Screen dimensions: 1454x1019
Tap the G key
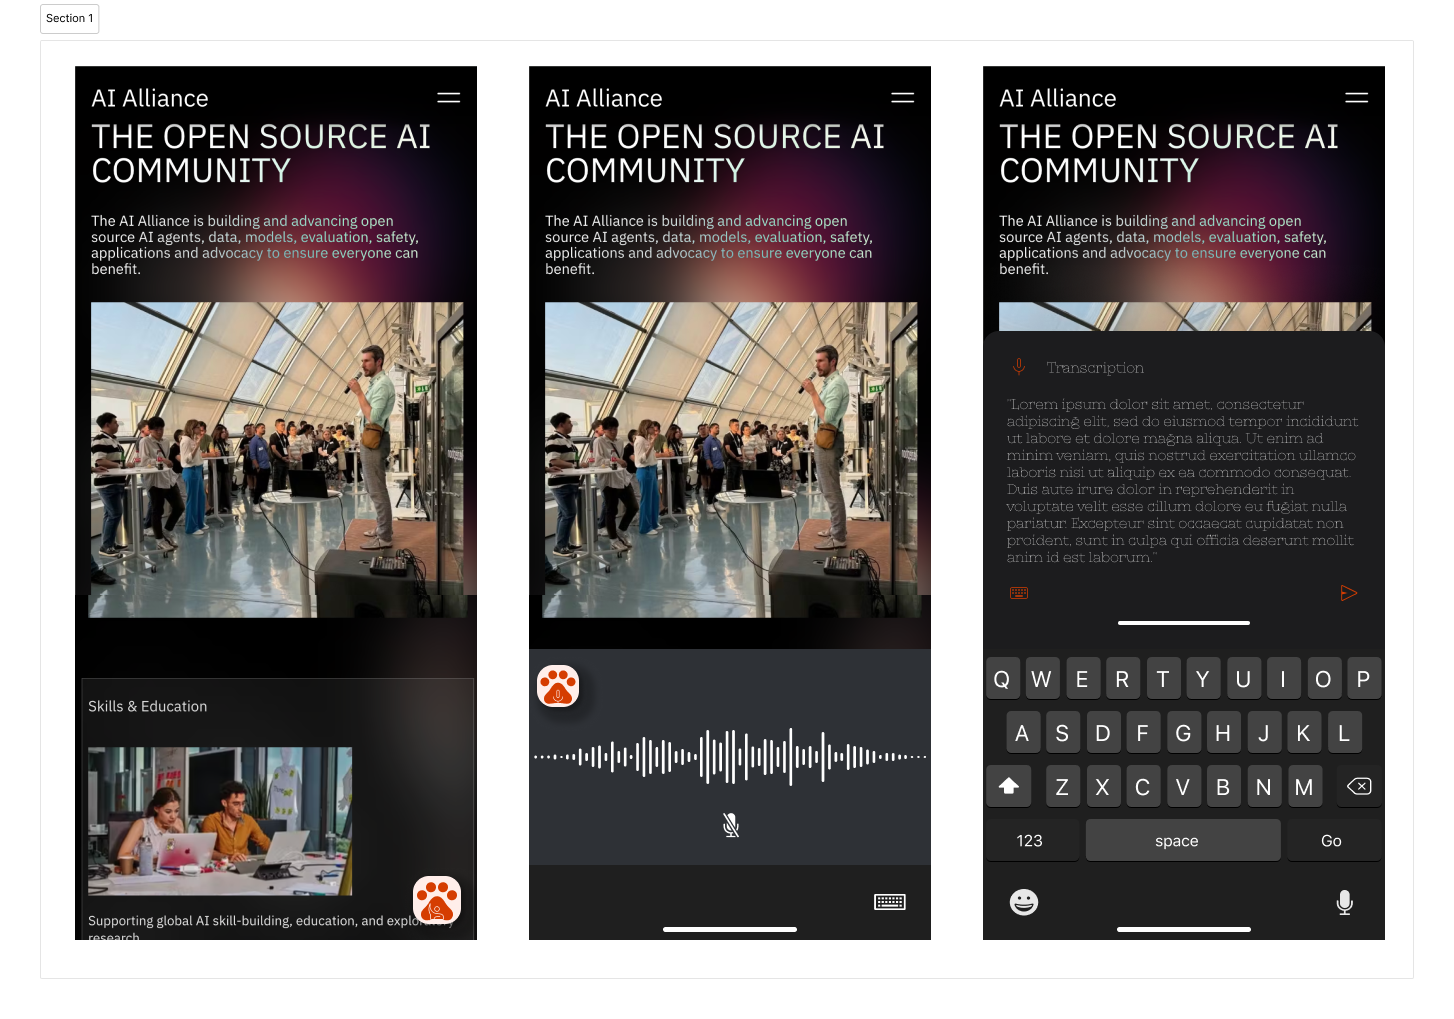[x=1183, y=733]
